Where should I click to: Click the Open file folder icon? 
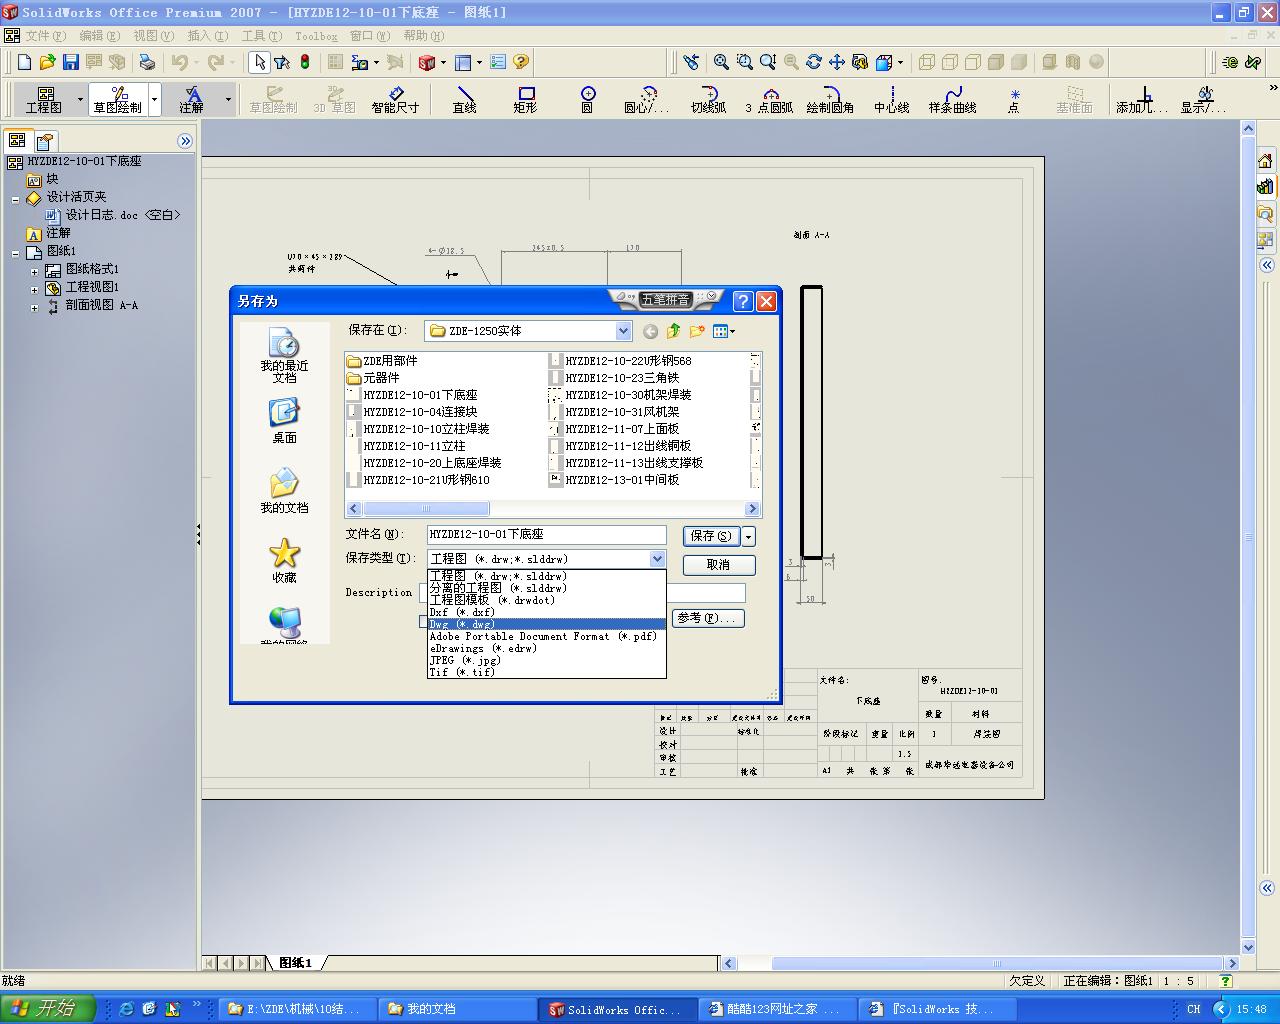coord(47,62)
